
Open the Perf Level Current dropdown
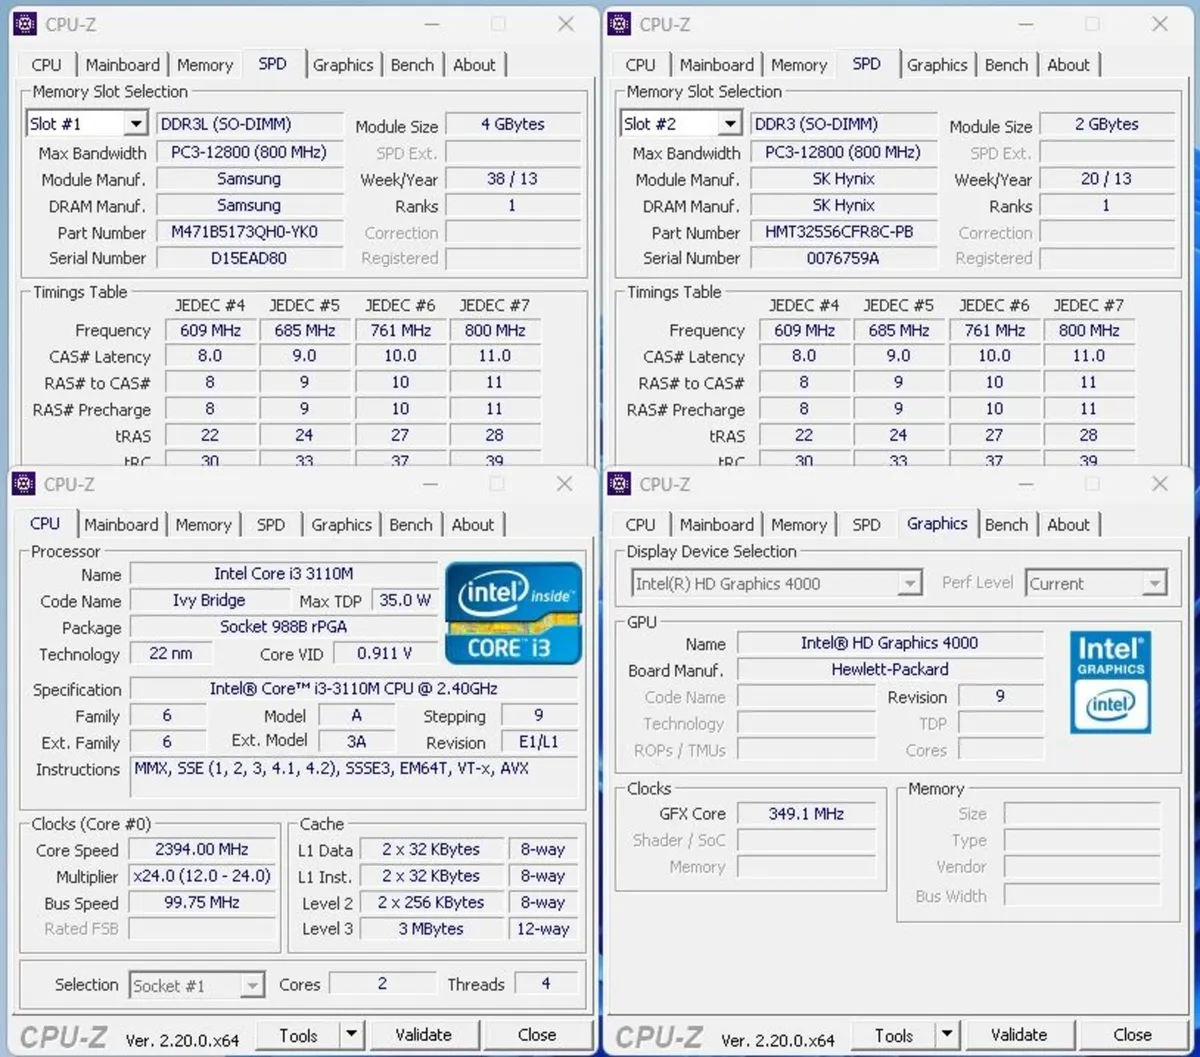1155,584
